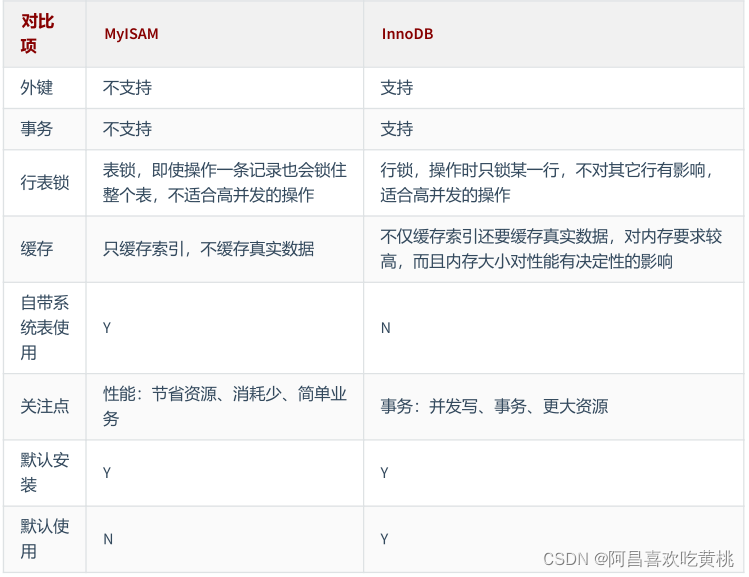Select the '外键' row label
Image resolution: width=749 pixels, height=577 pixels.
tap(36, 88)
